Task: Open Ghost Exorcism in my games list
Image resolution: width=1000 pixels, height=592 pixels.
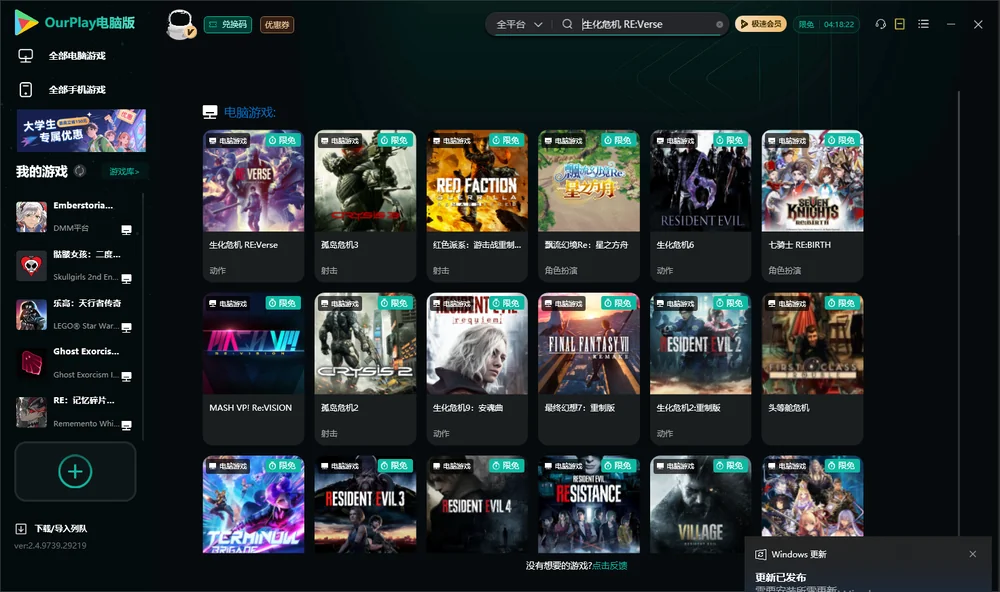Action: tap(75, 363)
